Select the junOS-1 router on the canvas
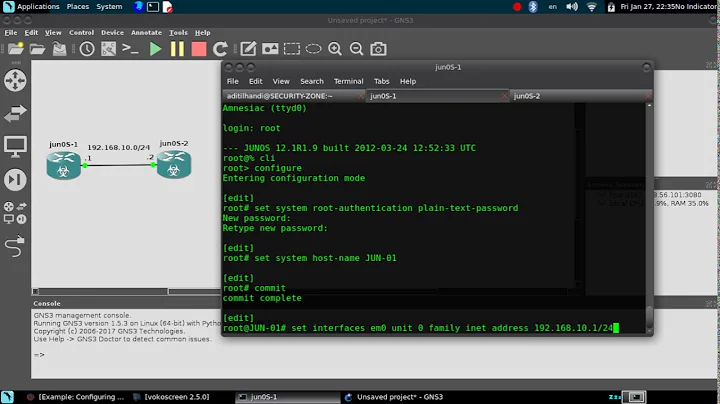This screenshot has width=720, height=404. [63, 166]
